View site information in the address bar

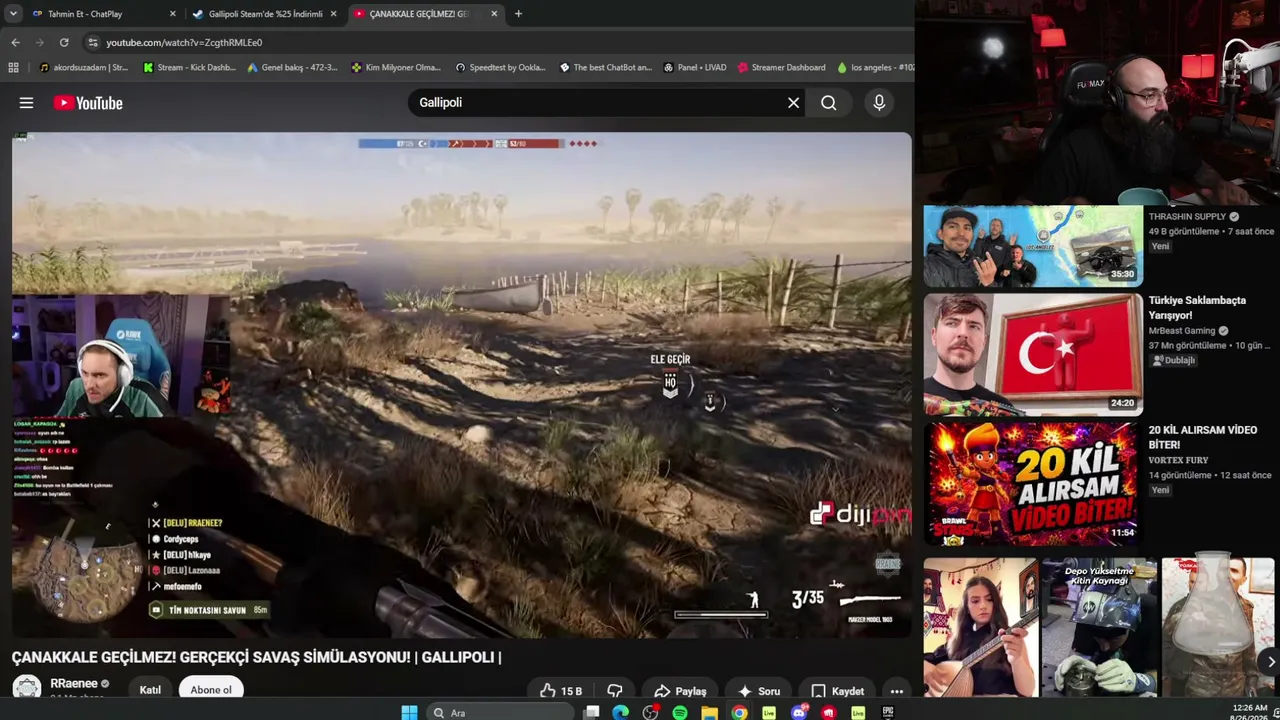click(x=93, y=42)
